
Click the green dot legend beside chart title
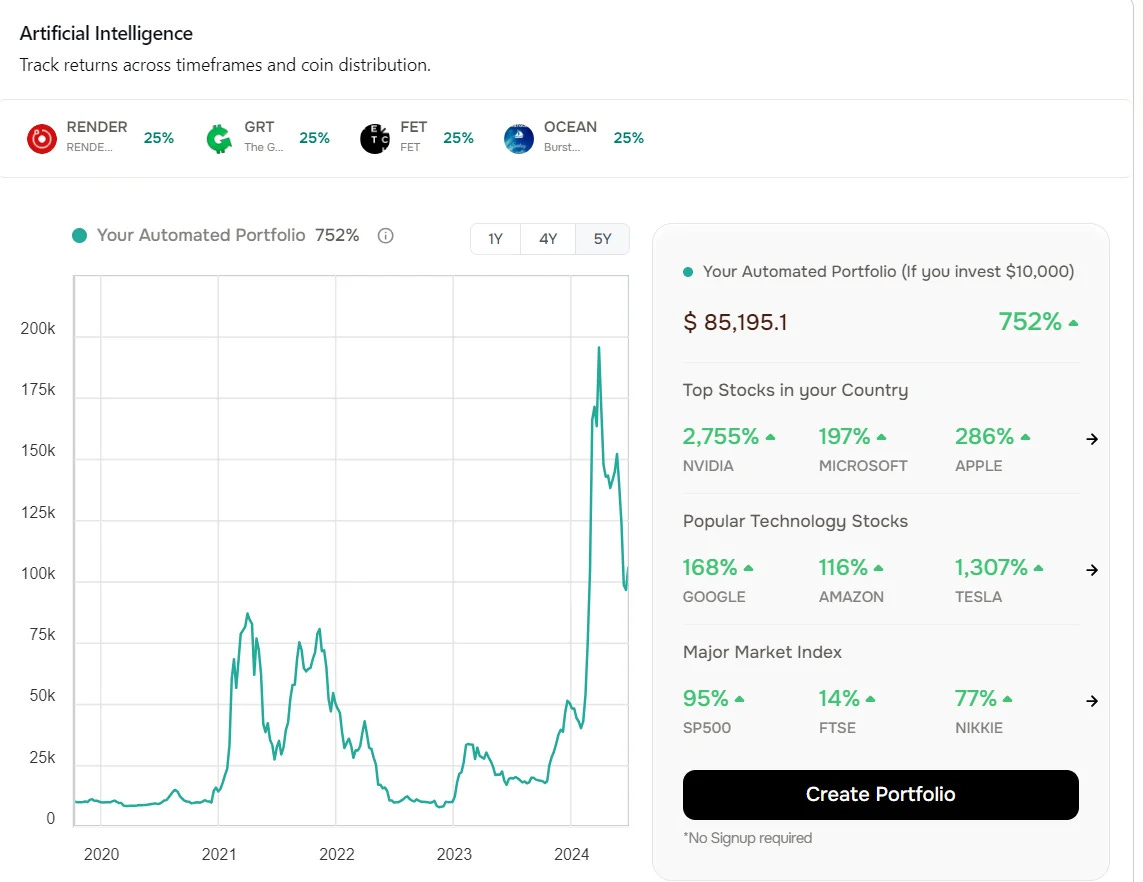pos(79,235)
